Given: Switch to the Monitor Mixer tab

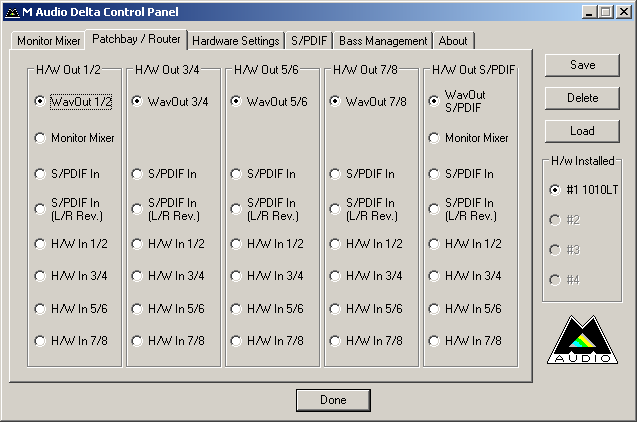Looking at the screenshot, I should click(x=48, y=41).
